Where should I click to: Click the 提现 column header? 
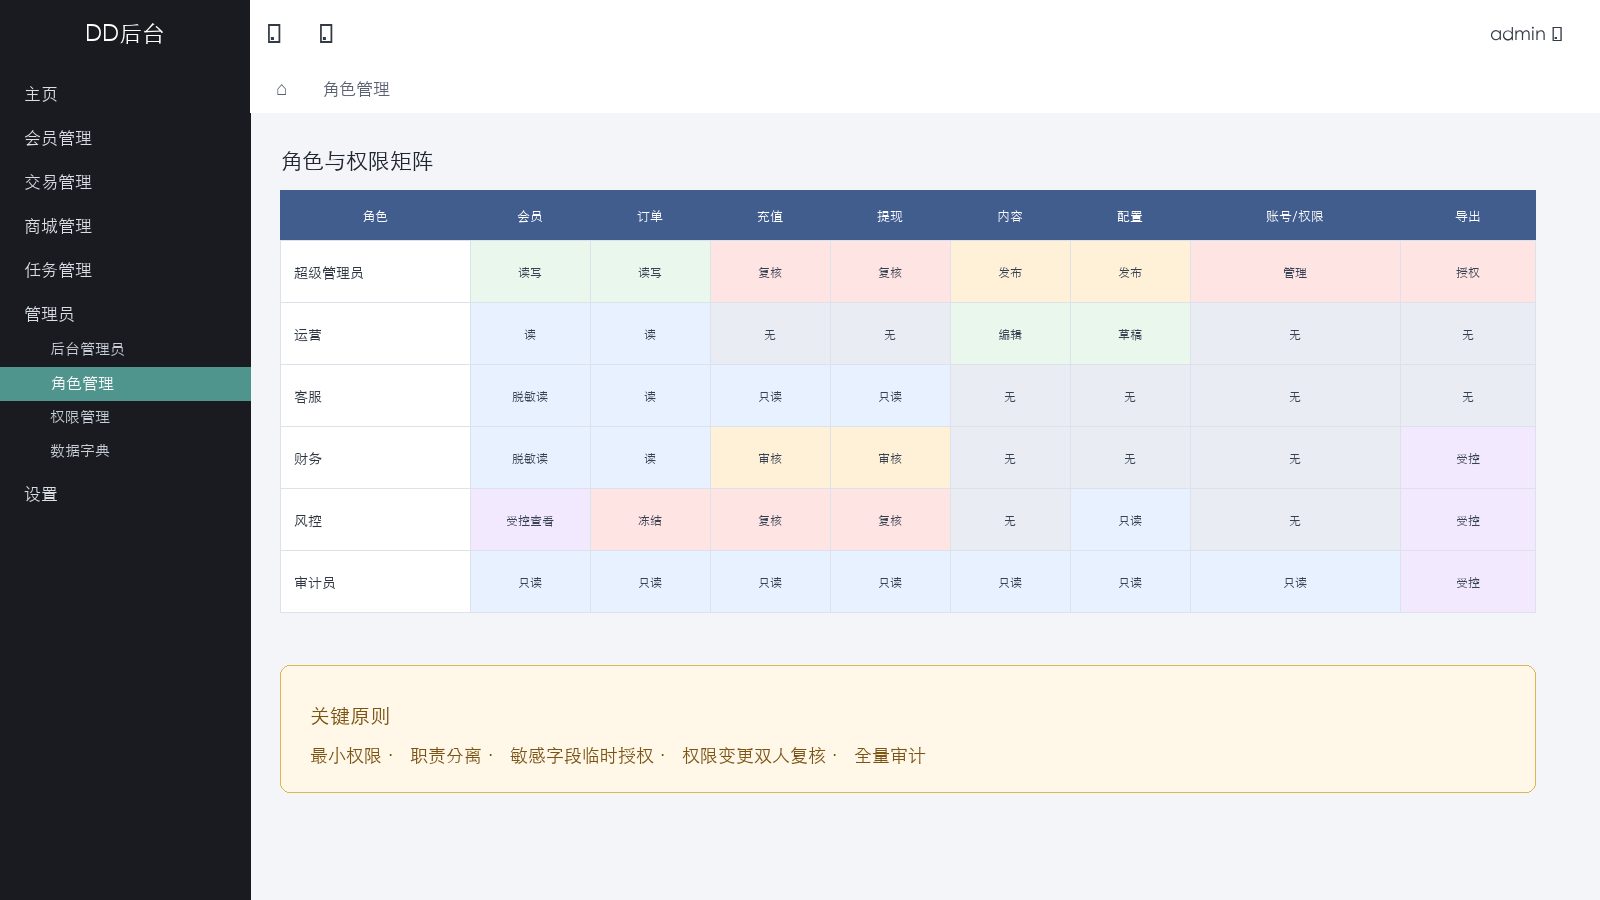pyautogui.click(x=890, y=216)
